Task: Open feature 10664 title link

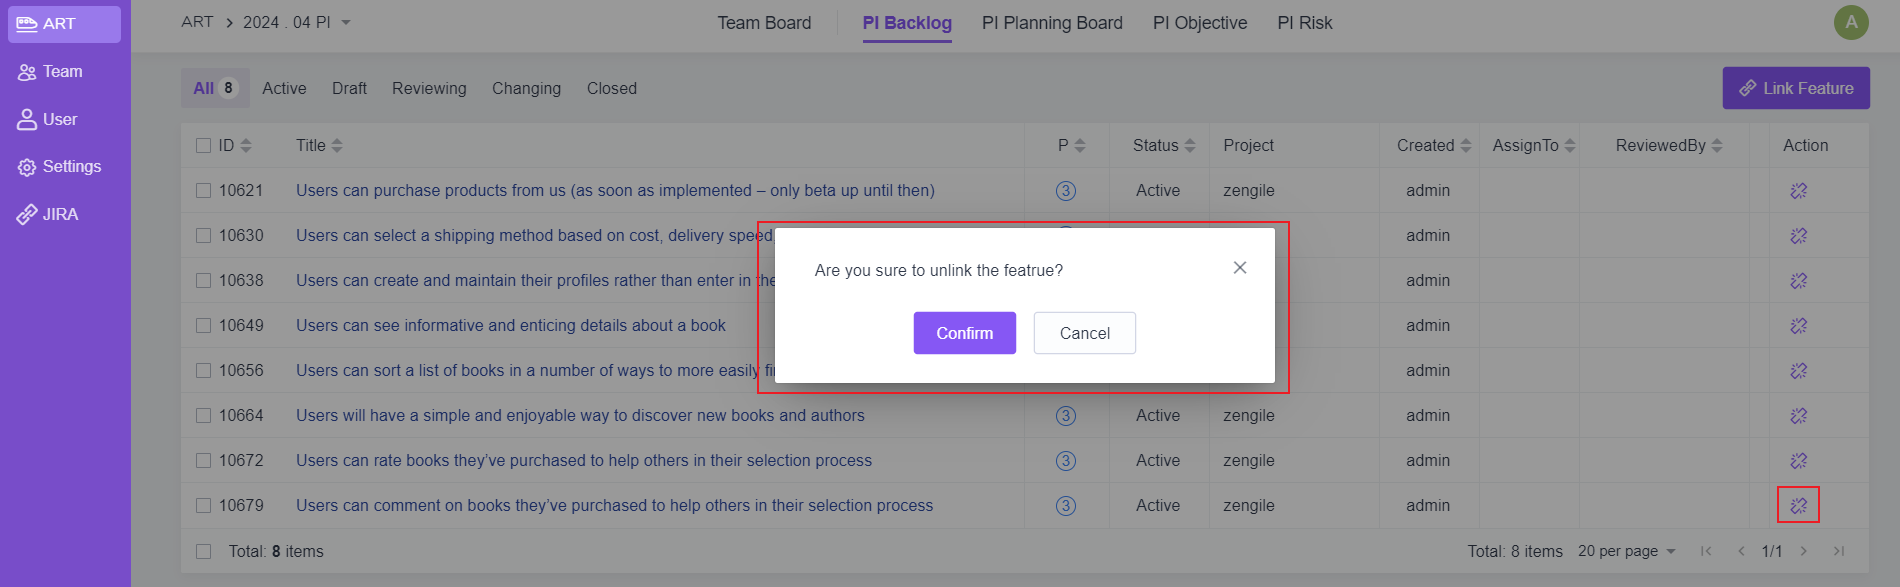Action: click(x=580, y=415)
